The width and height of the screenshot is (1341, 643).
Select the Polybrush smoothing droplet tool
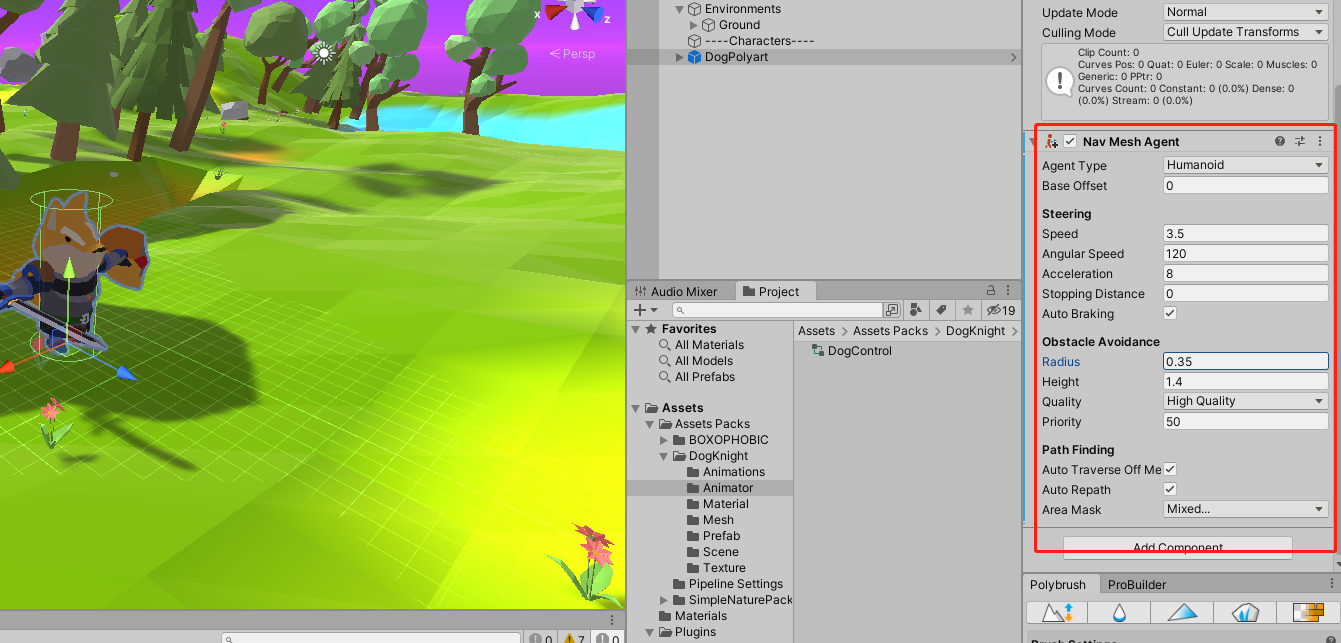coord(1118,612)
